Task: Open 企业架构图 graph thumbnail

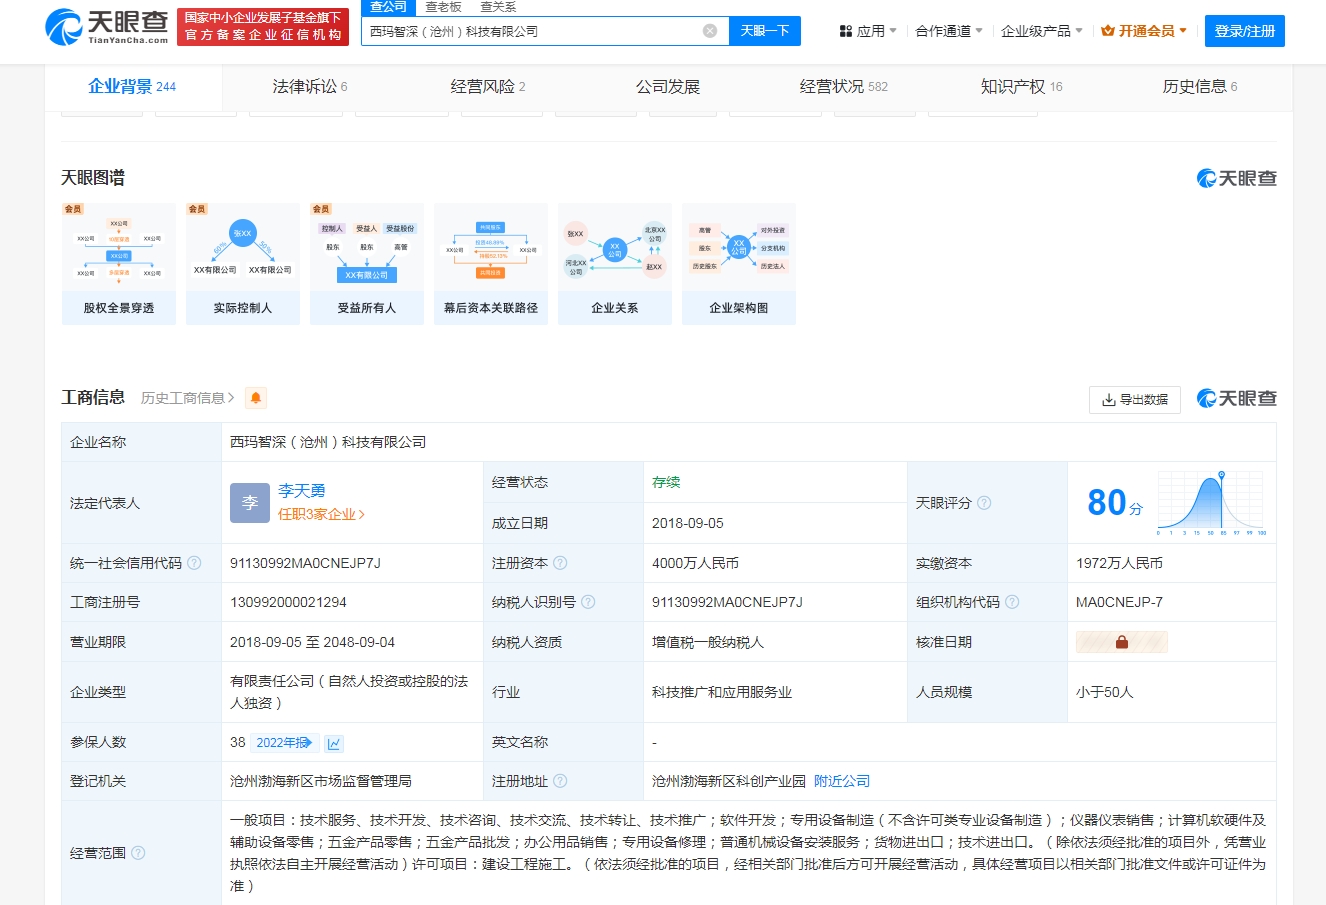Action: (x=739, y=264)
